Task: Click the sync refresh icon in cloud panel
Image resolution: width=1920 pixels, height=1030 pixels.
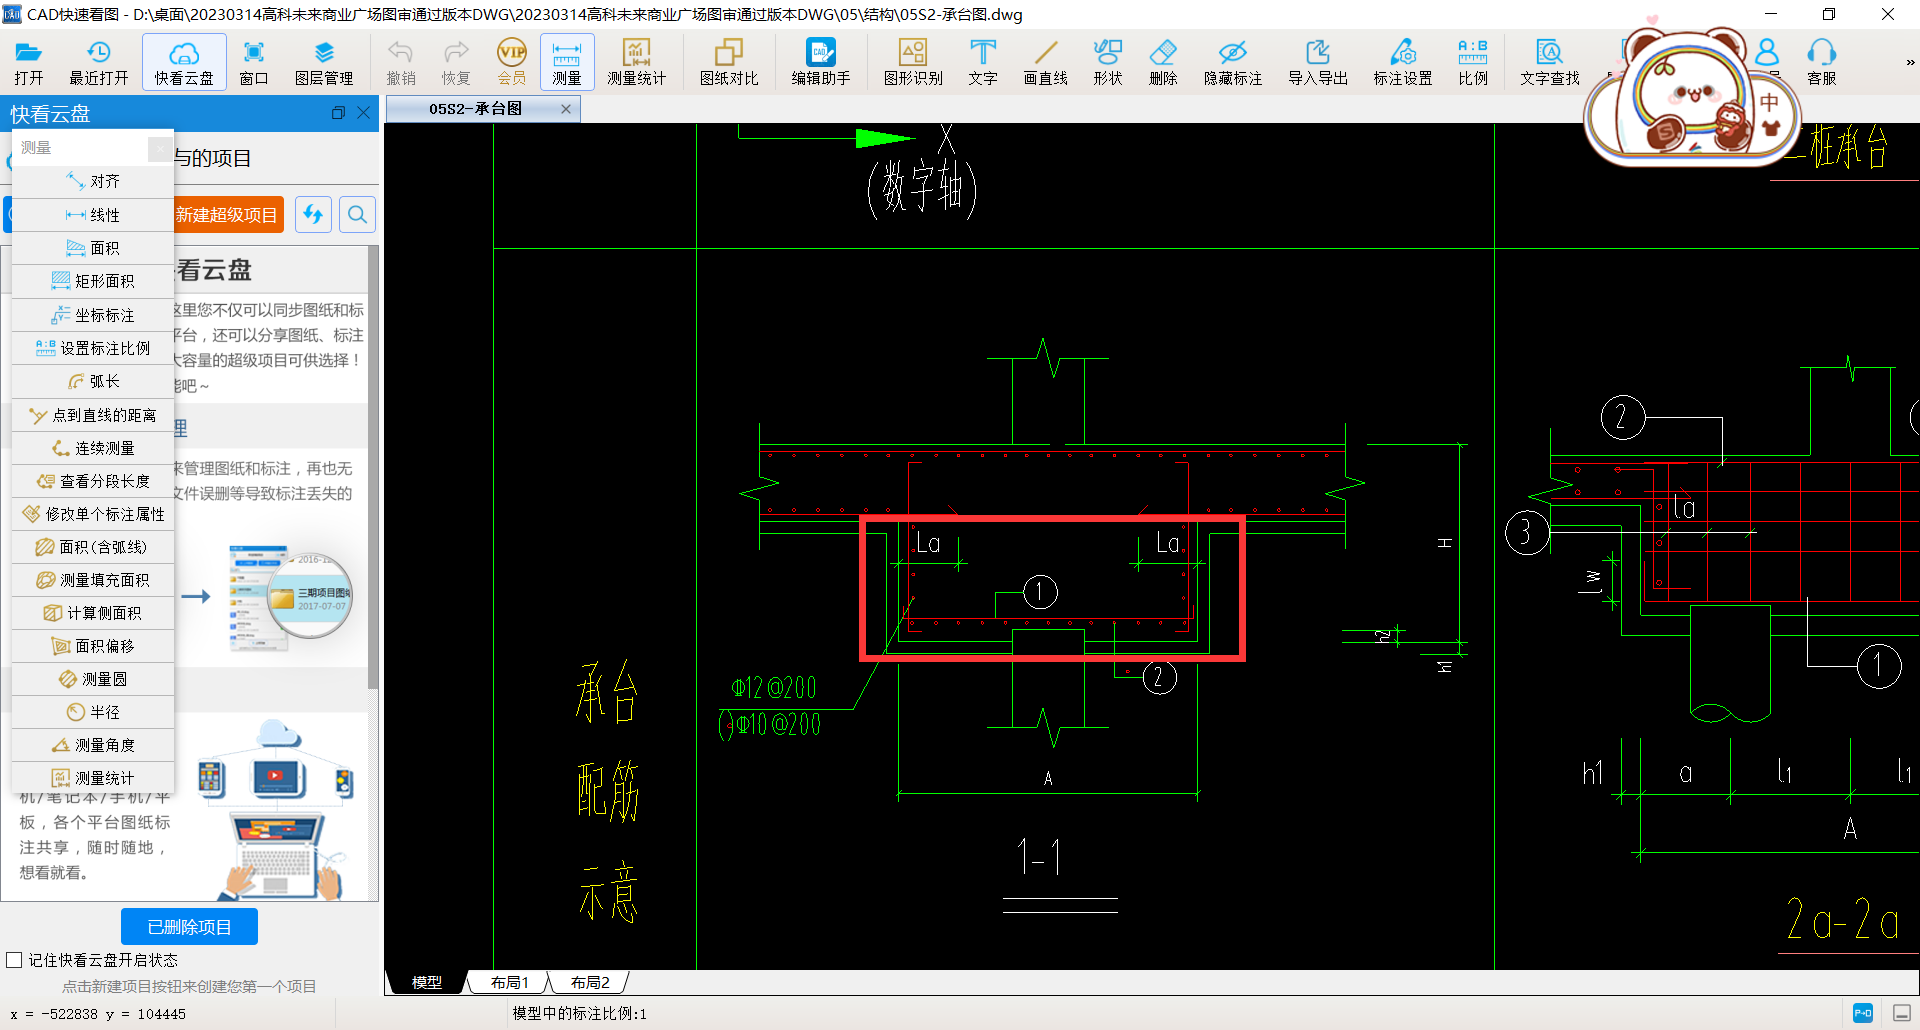Action: (x=313, y=214)
